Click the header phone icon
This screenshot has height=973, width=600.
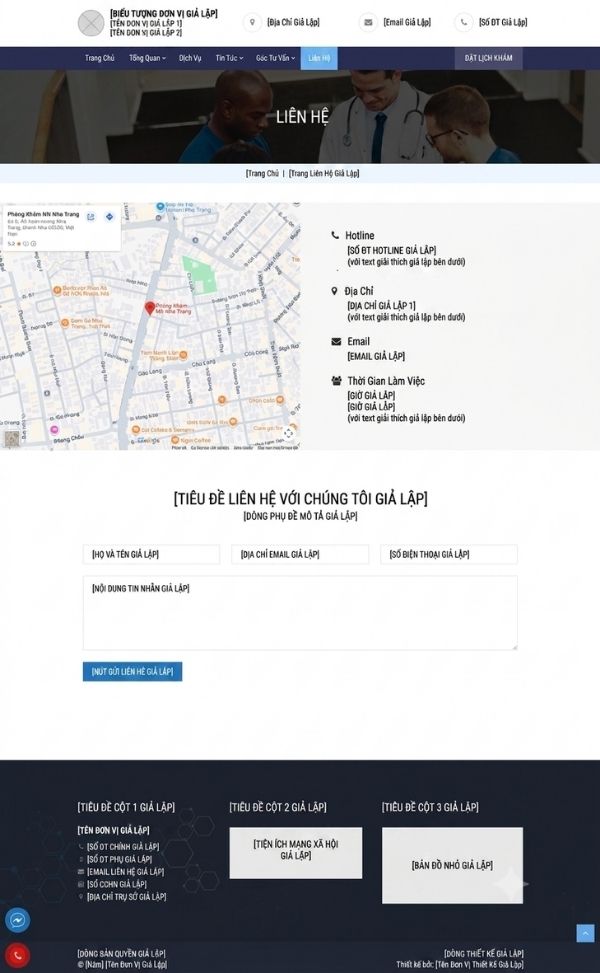pos(463,22)
